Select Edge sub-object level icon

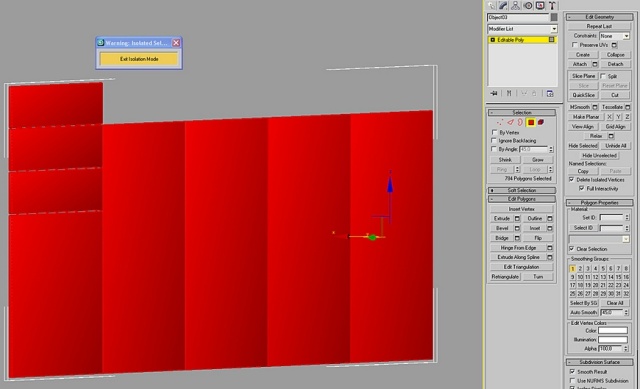pos(510,122)
